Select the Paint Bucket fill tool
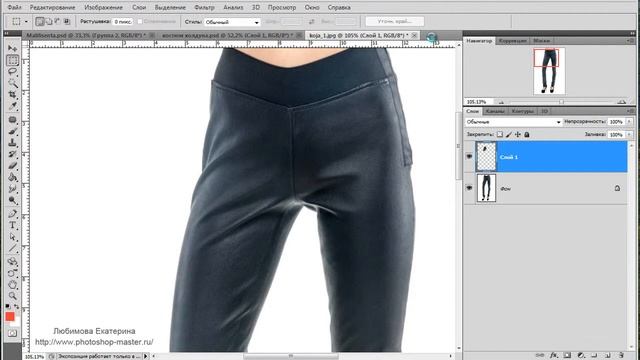 pos(12,177)
